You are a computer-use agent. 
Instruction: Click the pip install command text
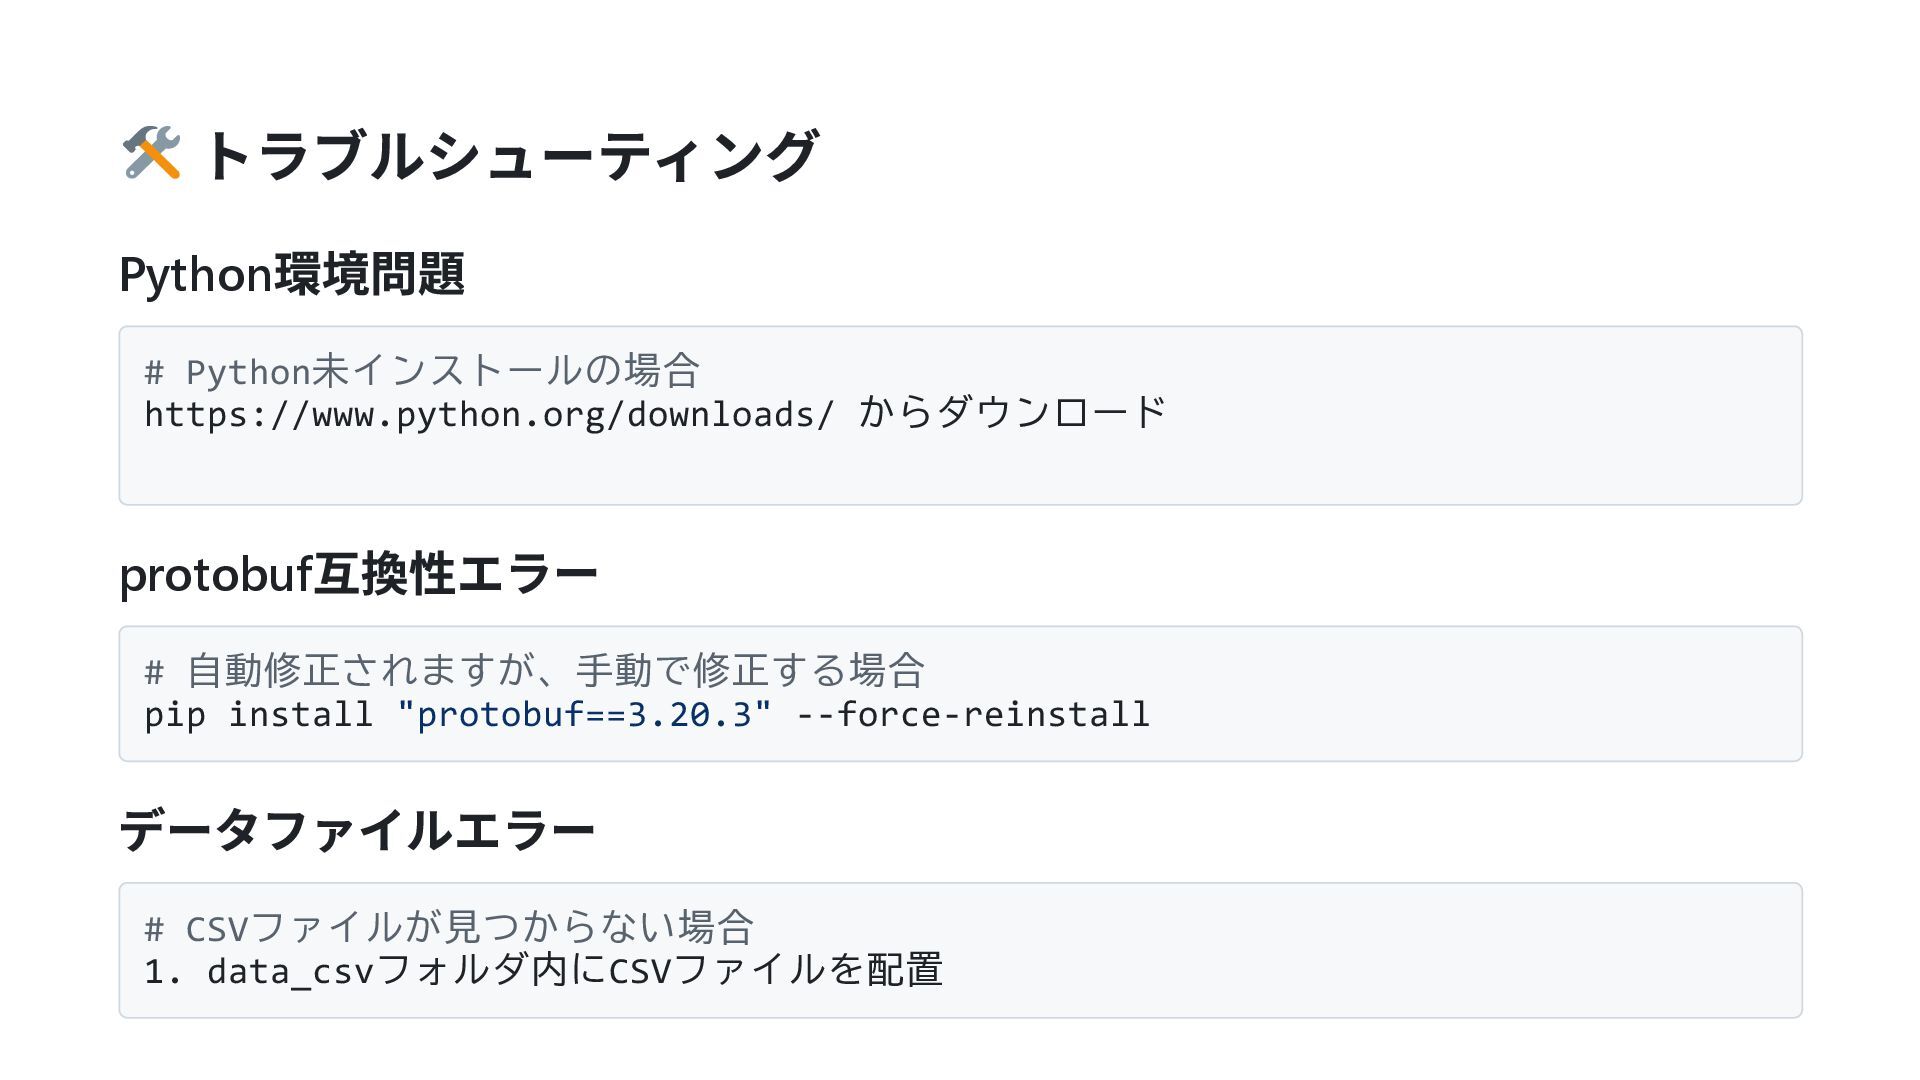click(x=258, y=714)
